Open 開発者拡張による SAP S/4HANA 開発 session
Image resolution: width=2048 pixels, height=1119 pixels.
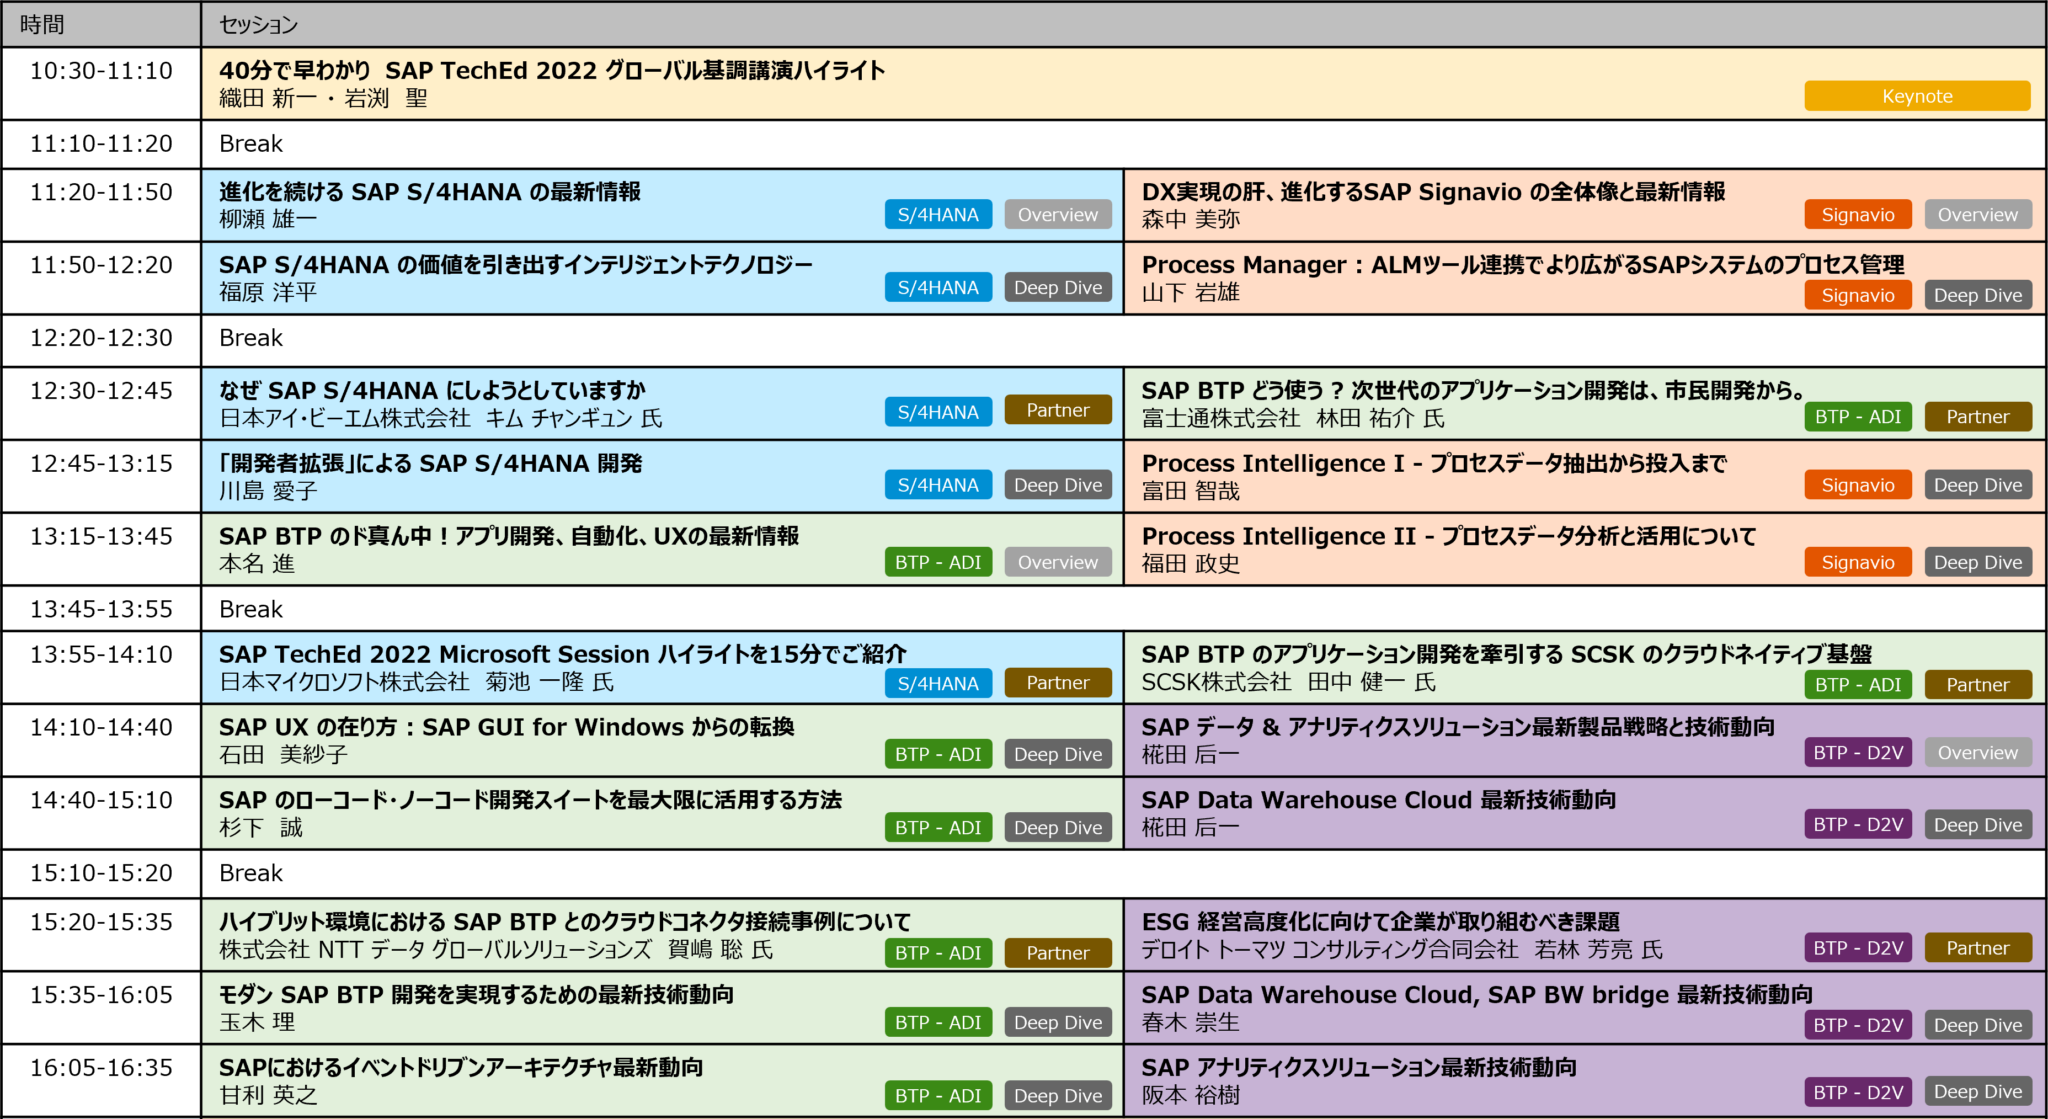[430, 464]
